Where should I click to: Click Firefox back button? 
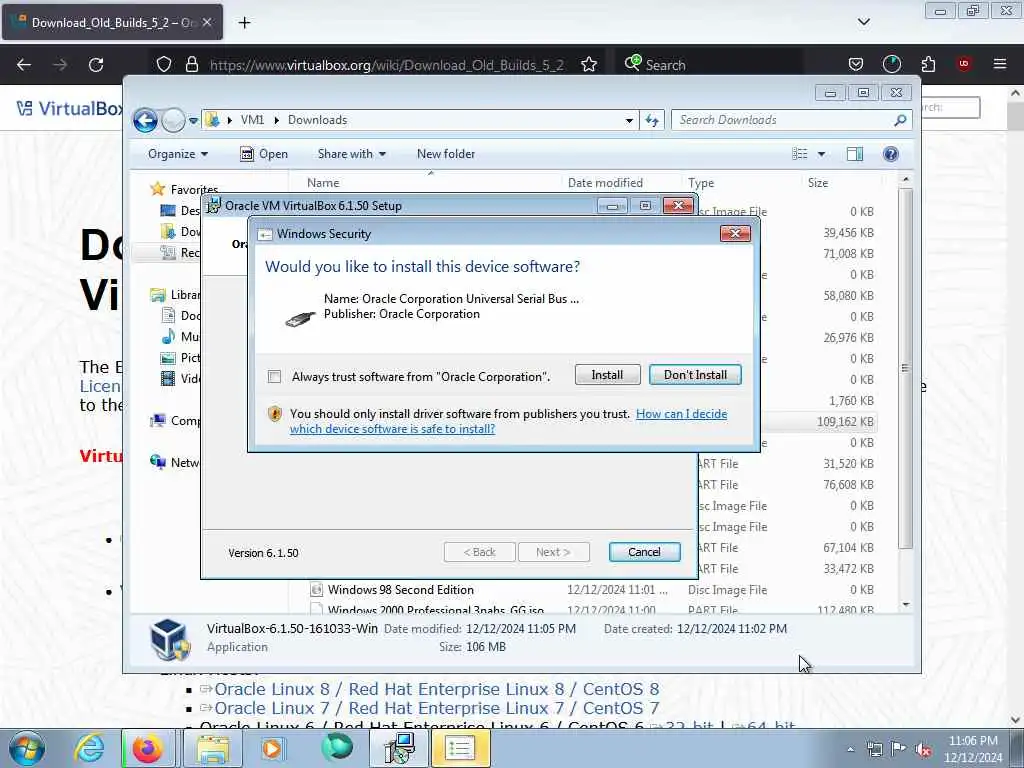24,65
